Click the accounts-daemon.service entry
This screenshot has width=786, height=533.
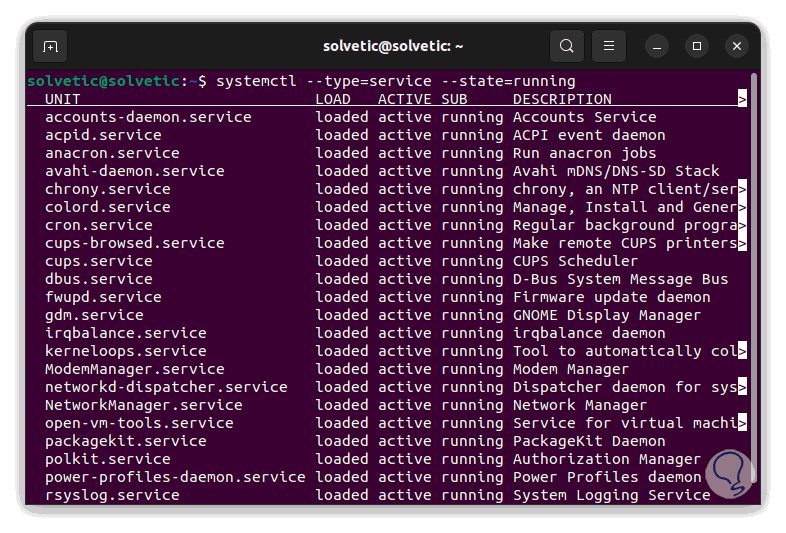(x=148, y=117)
